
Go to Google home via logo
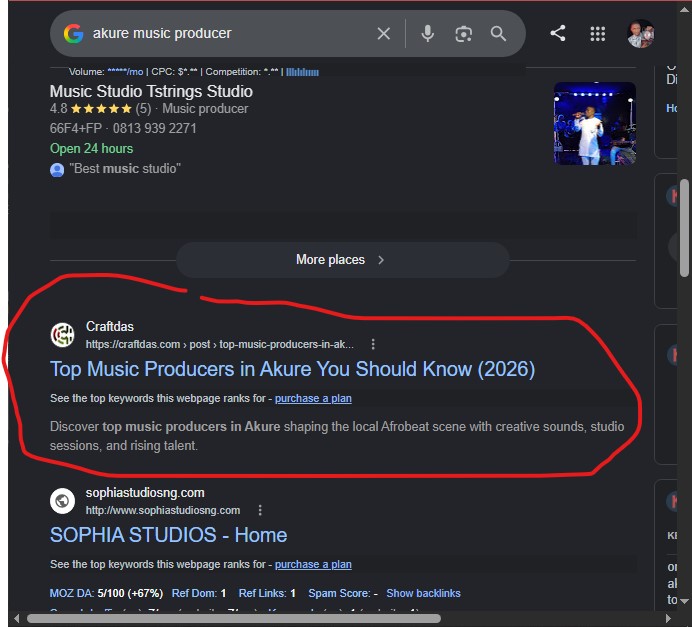(x=73, y=34)
